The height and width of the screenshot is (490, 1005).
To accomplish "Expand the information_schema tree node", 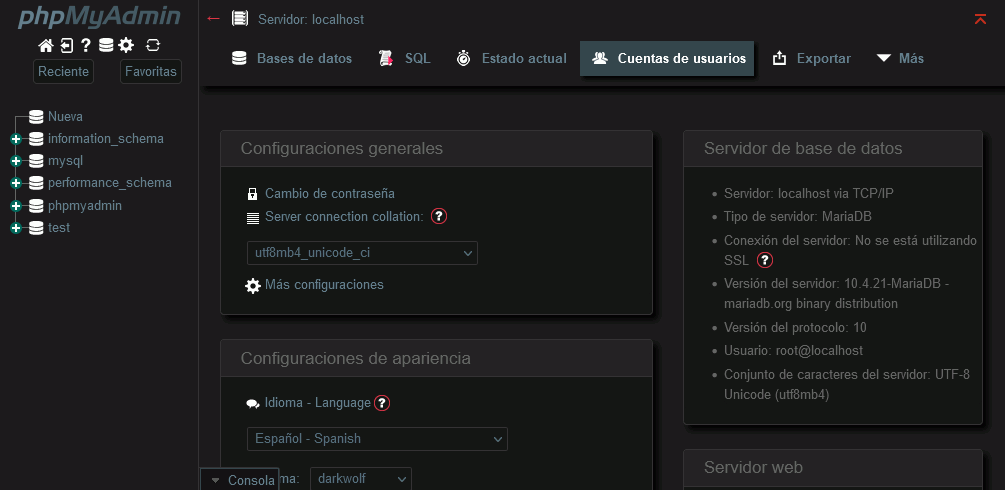I will click(x=16, y=139).
